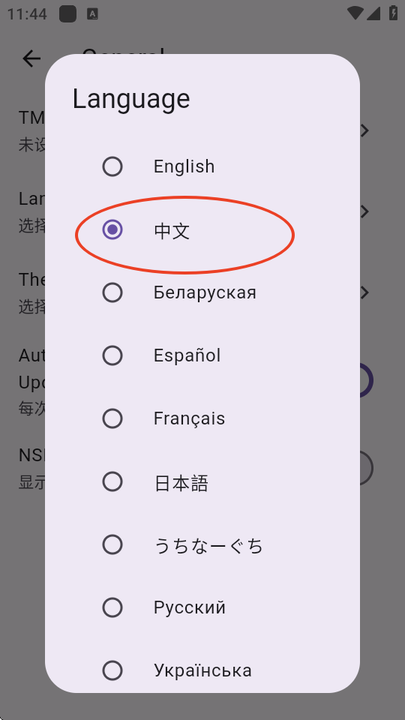The height and width of the screenshot is (720, 405).
Task: Pick the Español radio button
Action: (112, 355)
